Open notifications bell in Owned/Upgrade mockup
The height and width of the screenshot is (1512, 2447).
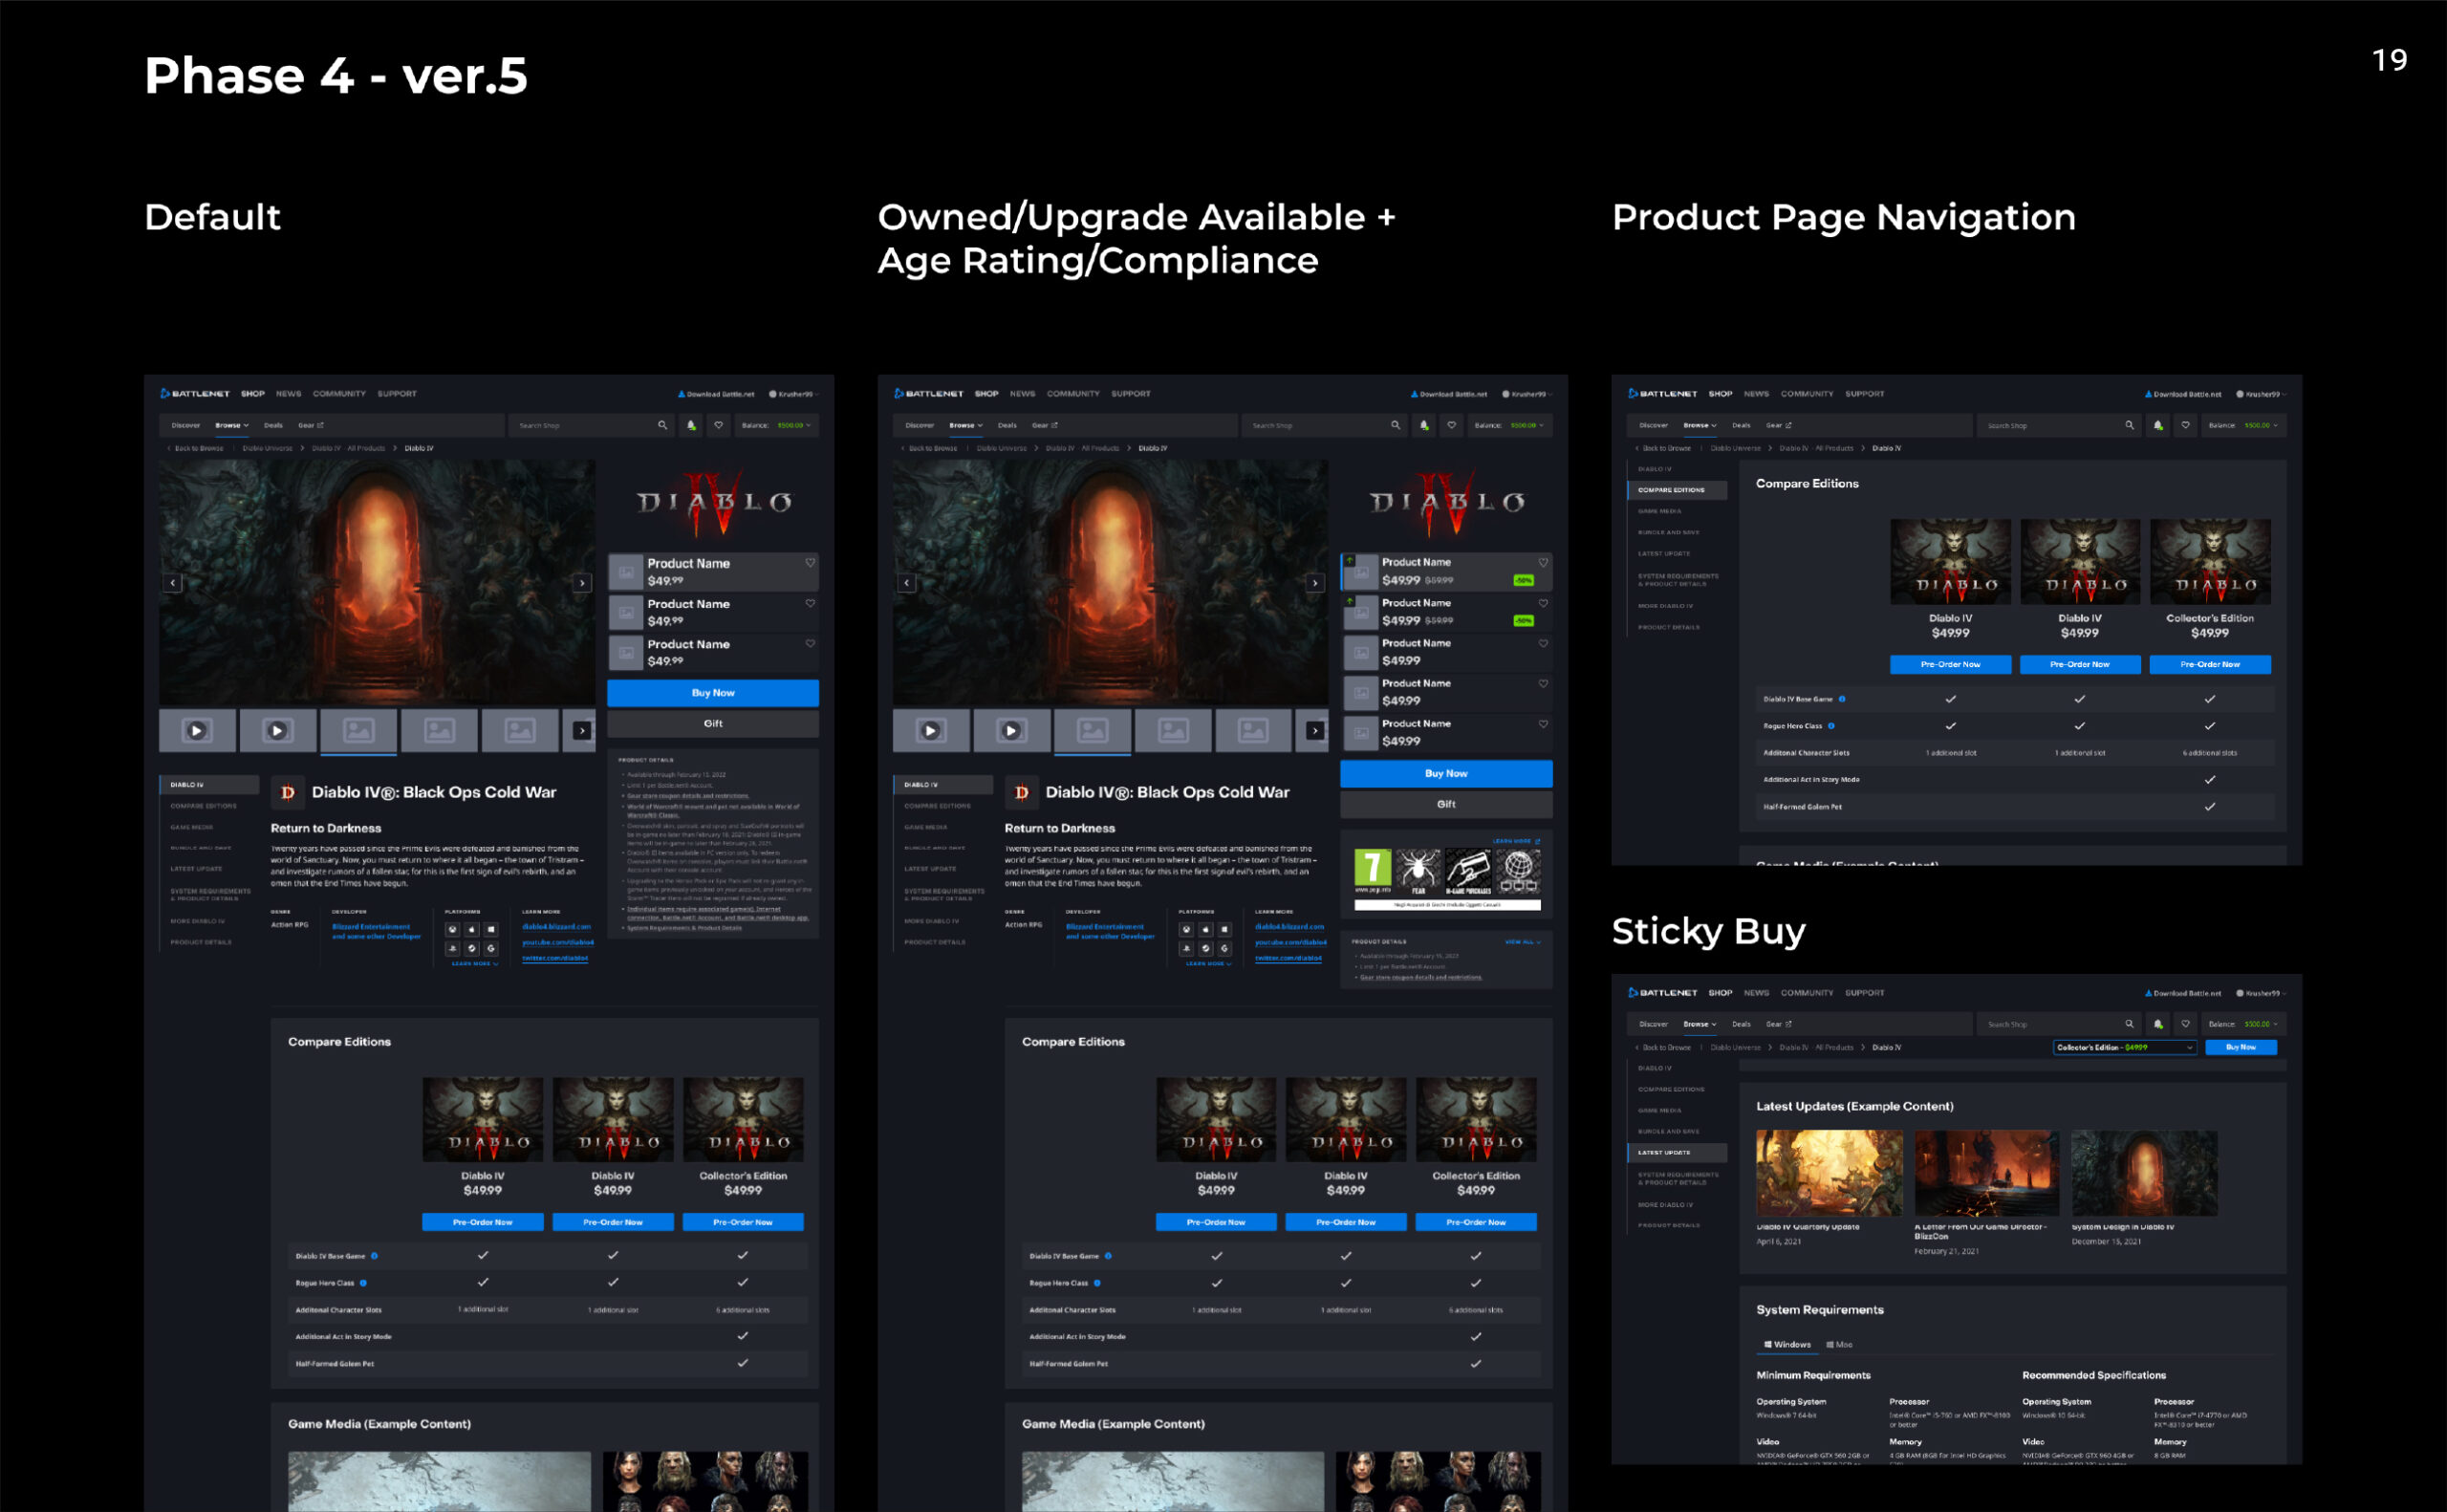click(x=1424, y=425)
